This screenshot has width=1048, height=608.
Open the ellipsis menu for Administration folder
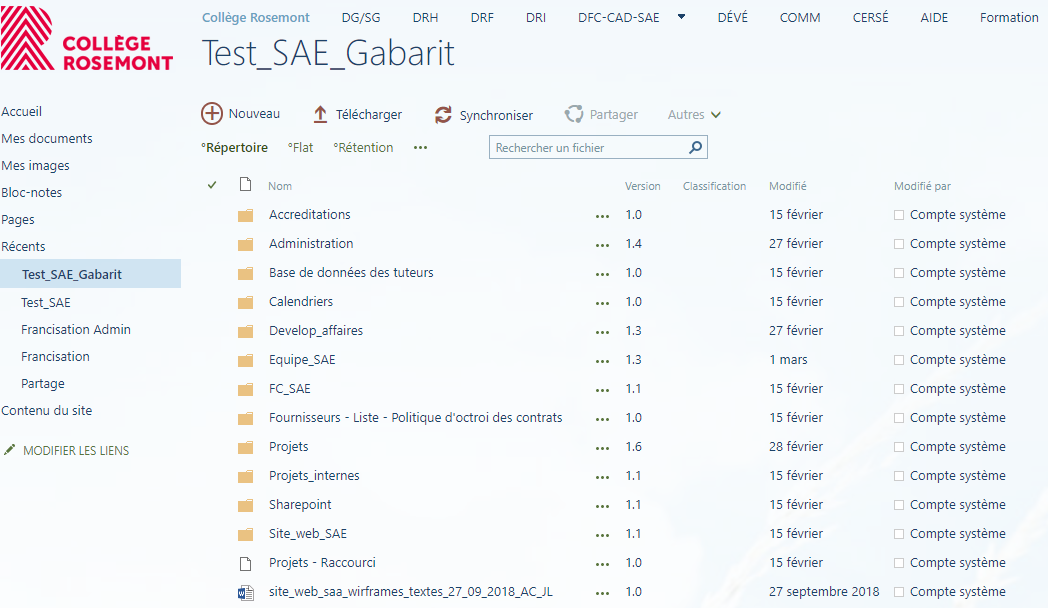point(602,245)
